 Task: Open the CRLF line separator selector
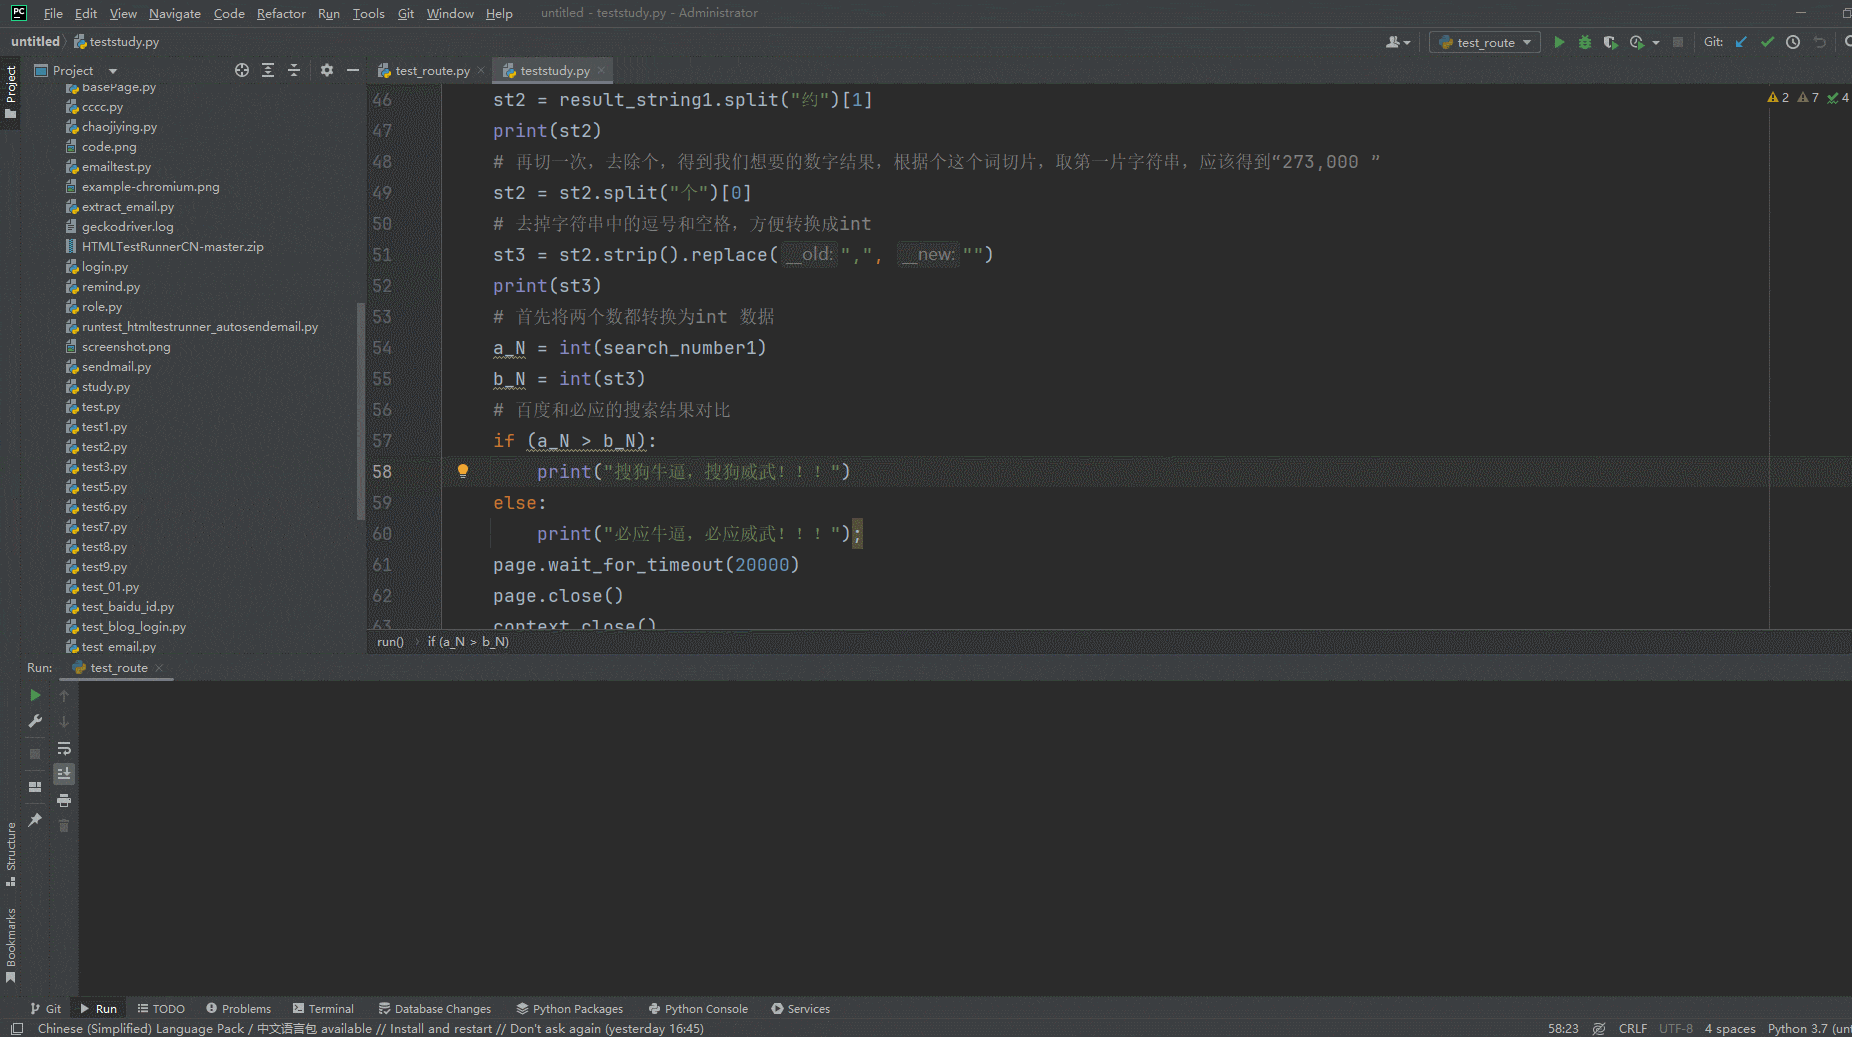pyautogui.click(x=1633, y=1028)
